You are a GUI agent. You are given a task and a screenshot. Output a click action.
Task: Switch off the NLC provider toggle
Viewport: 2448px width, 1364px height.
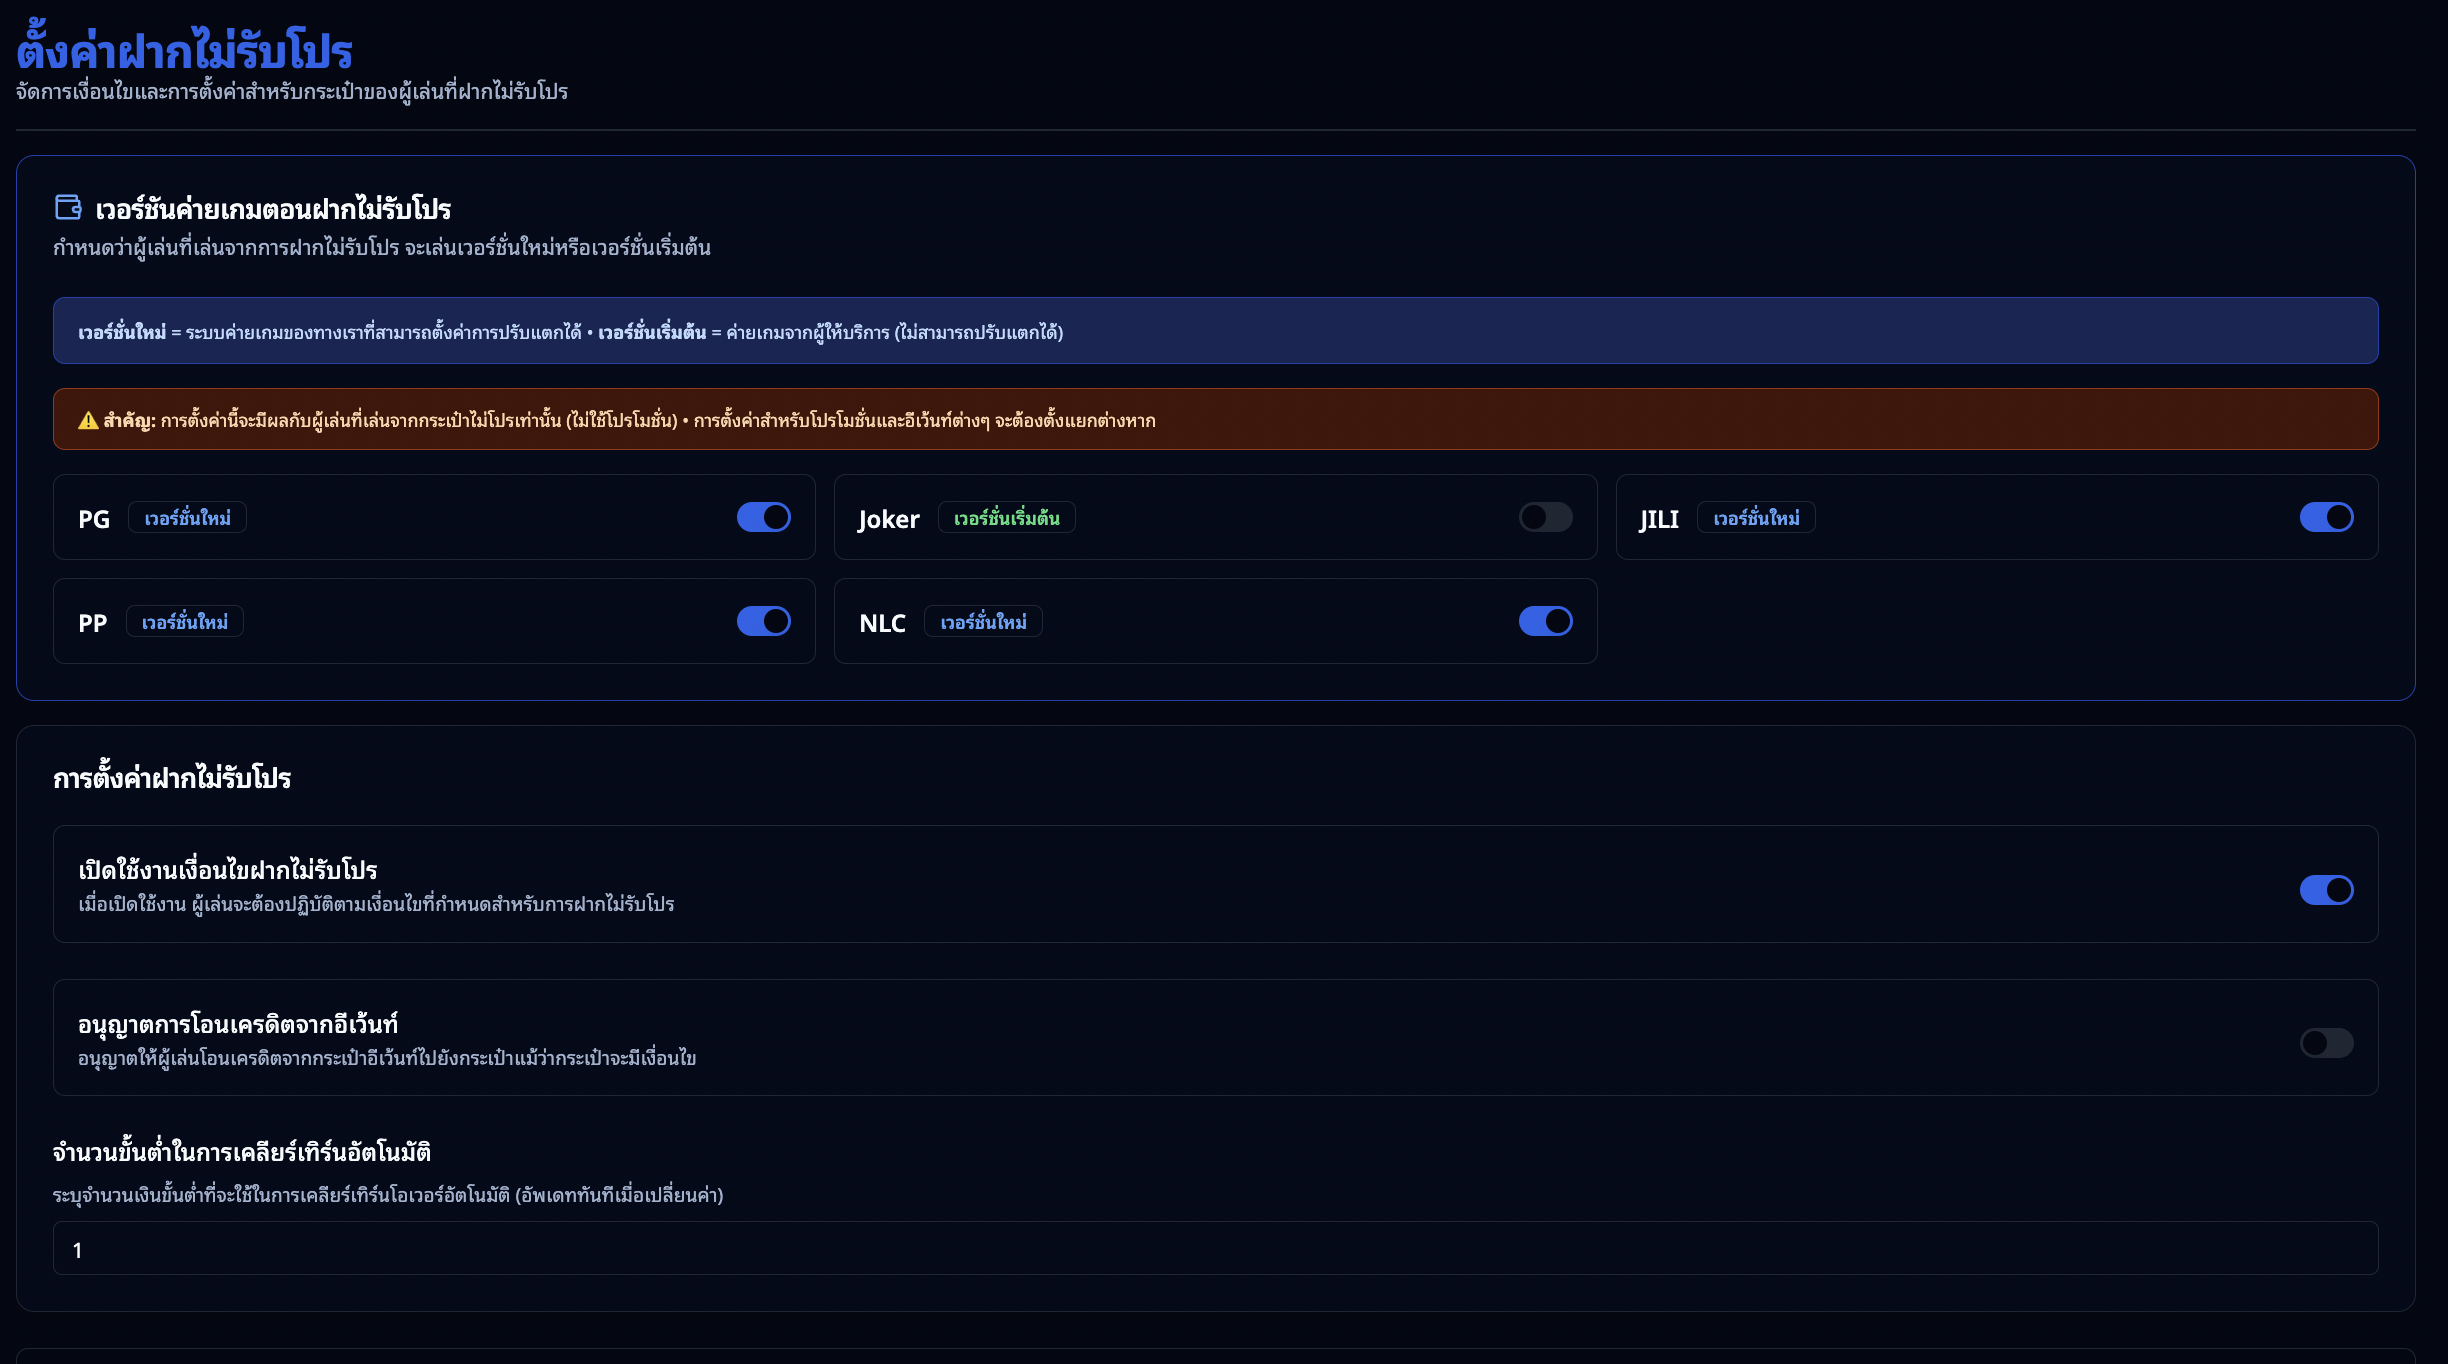pos(1545,621)
